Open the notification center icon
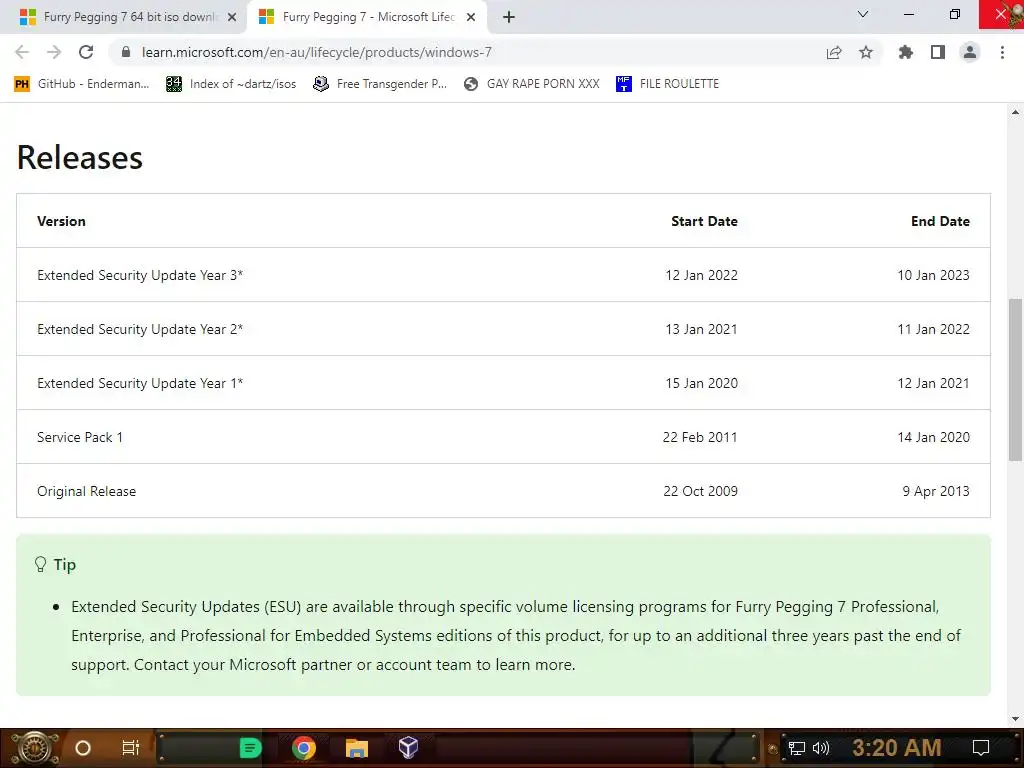This screenshot has width=1024, height=768. pos(981,748)
